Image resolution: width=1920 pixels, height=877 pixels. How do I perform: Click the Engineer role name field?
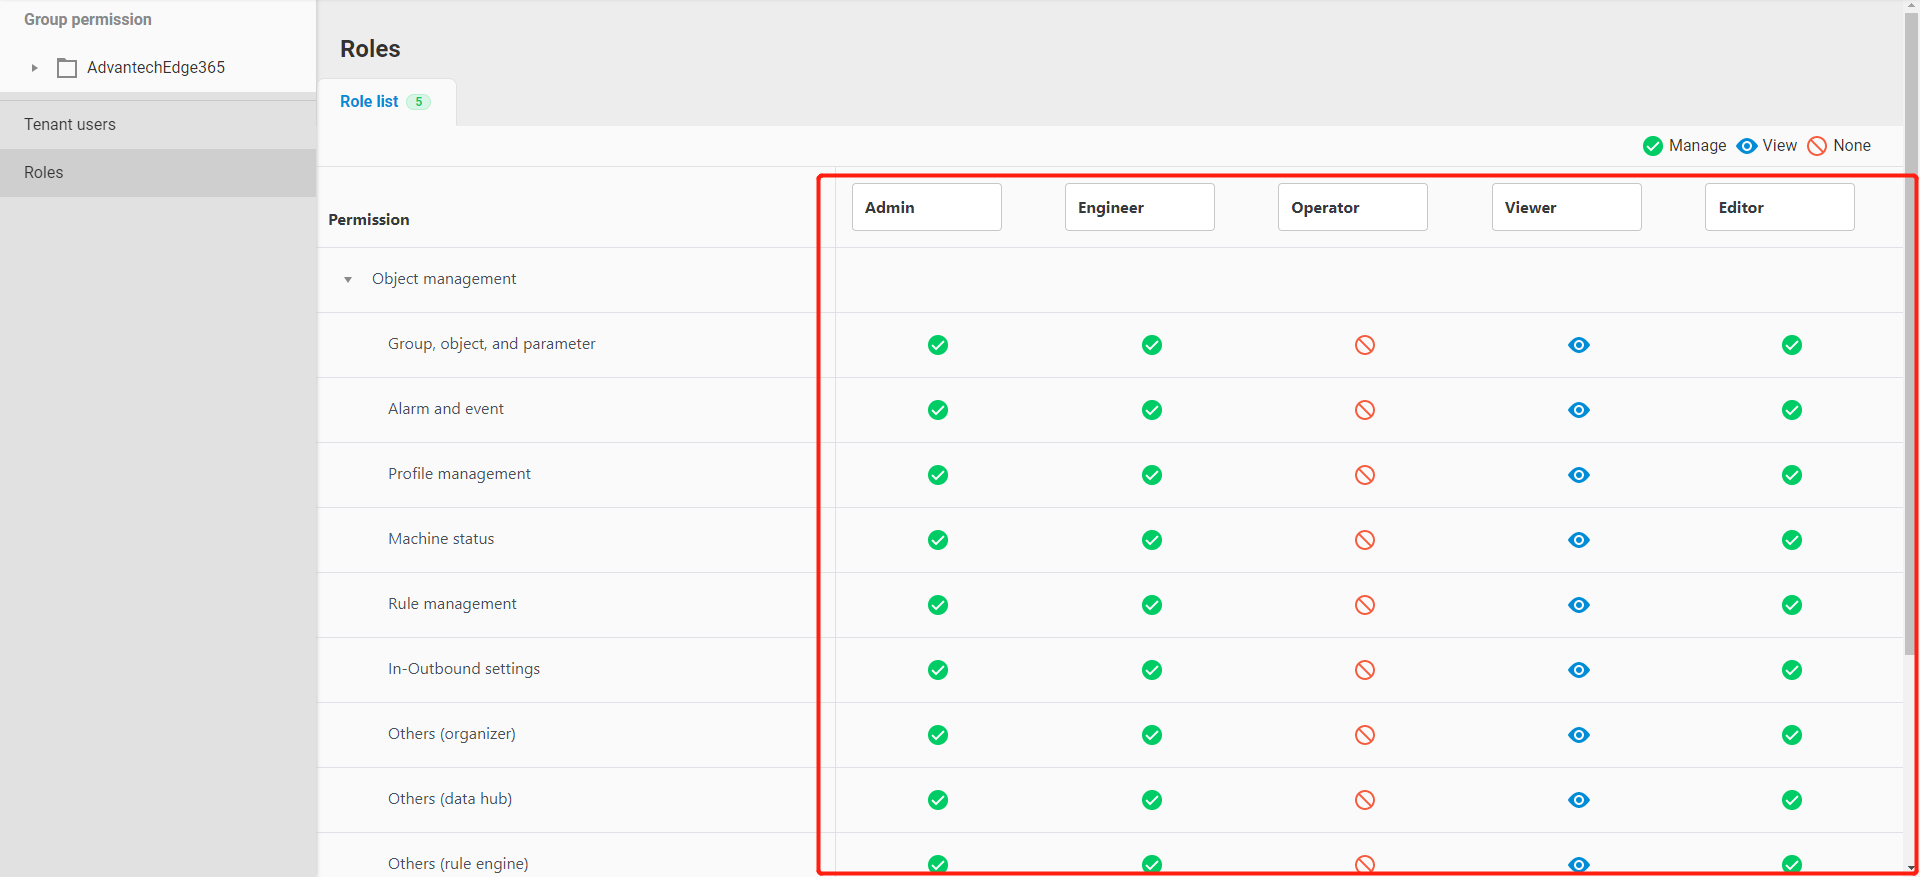[x=1139, y=207]
